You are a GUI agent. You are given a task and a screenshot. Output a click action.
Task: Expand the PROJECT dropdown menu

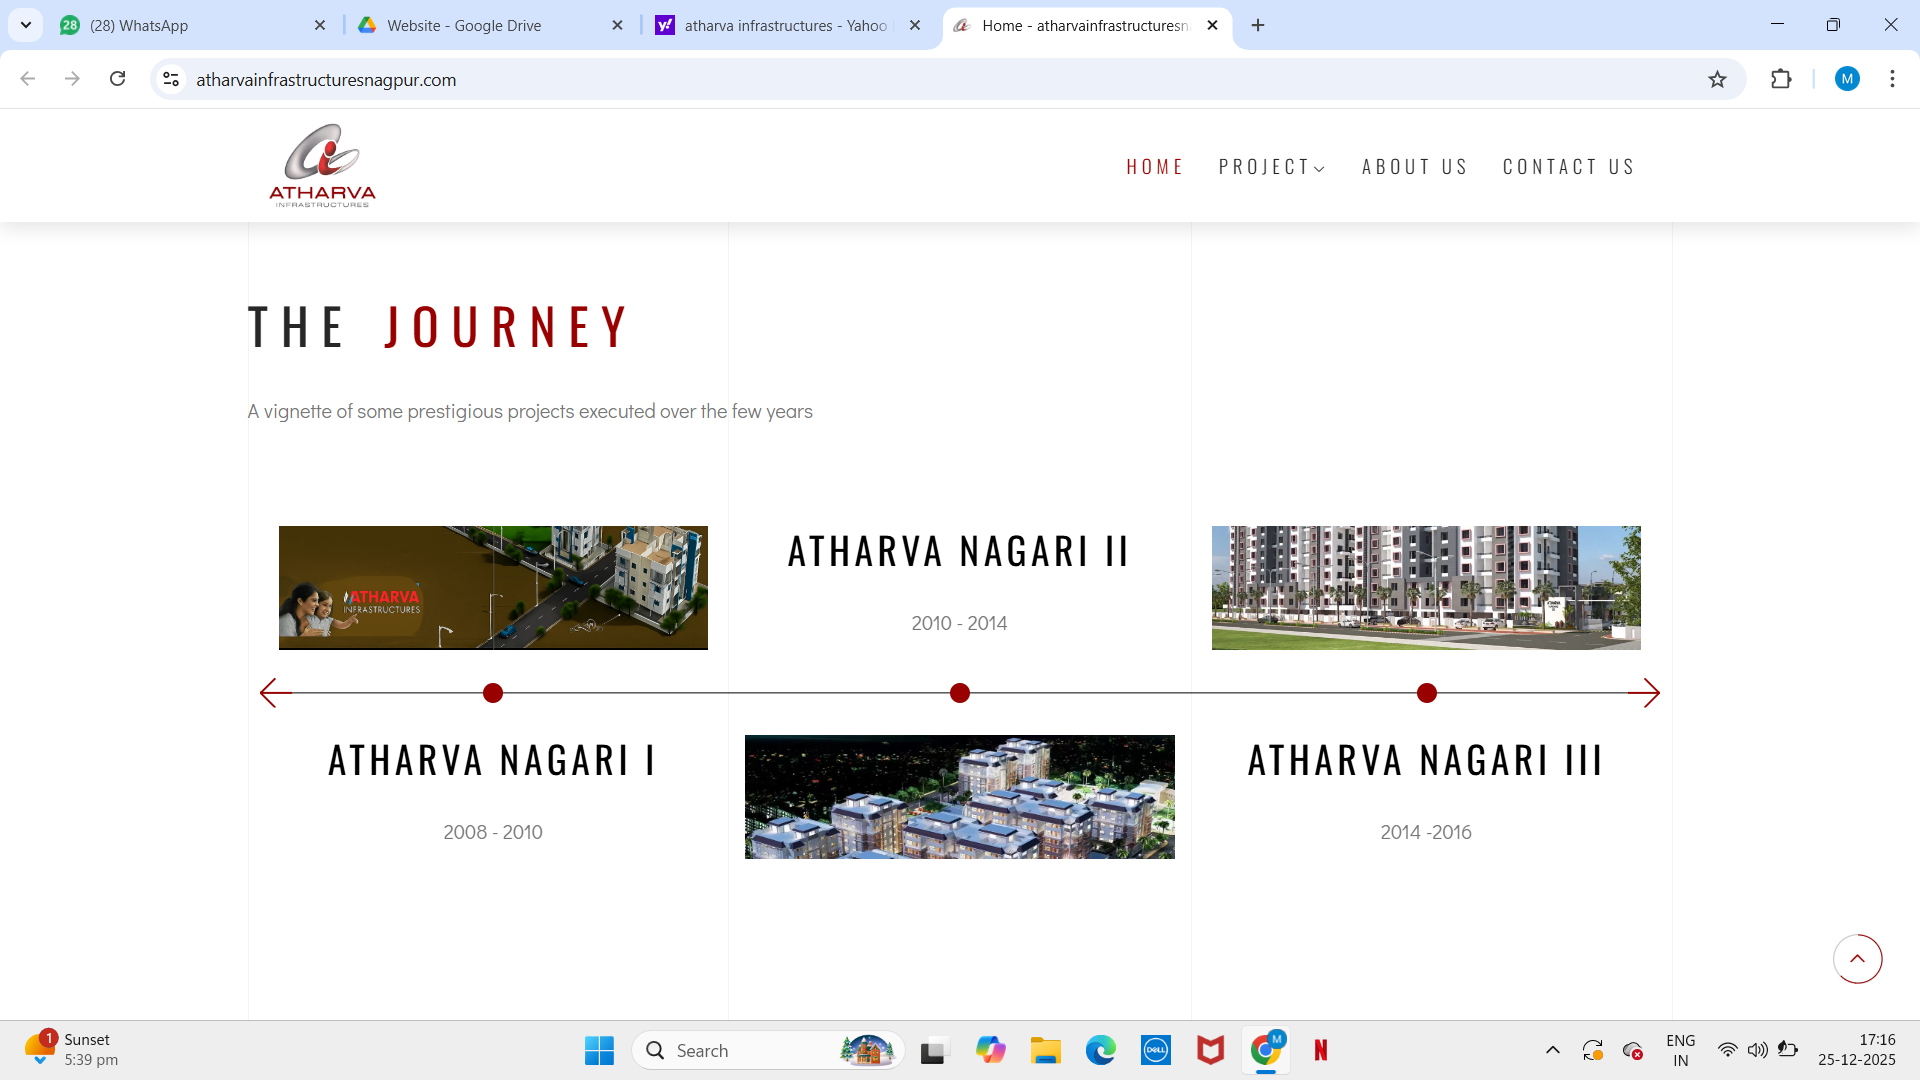point(1271,167)
